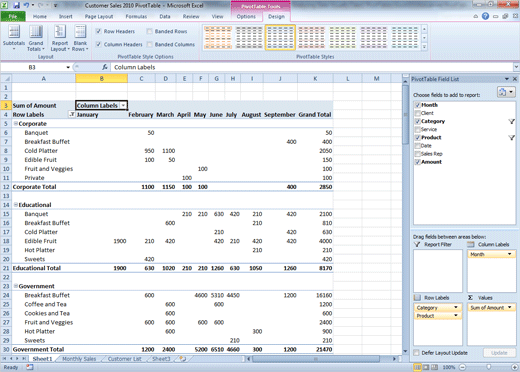
Task: Check the Sales Rep field checkbox
Action: coord(417,154)
